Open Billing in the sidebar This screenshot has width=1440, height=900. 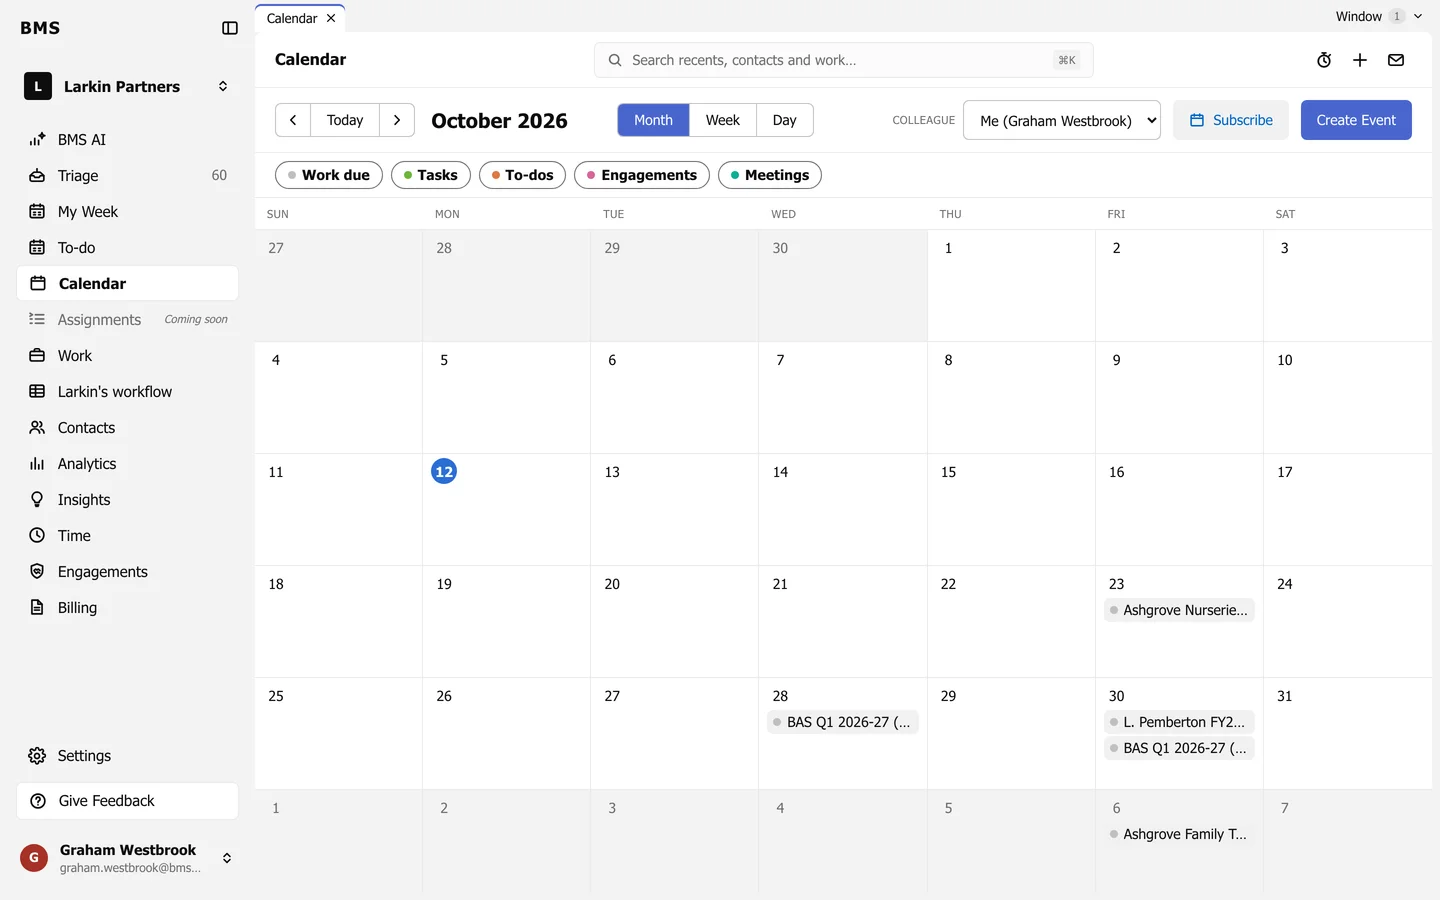[x=128, y=607]
